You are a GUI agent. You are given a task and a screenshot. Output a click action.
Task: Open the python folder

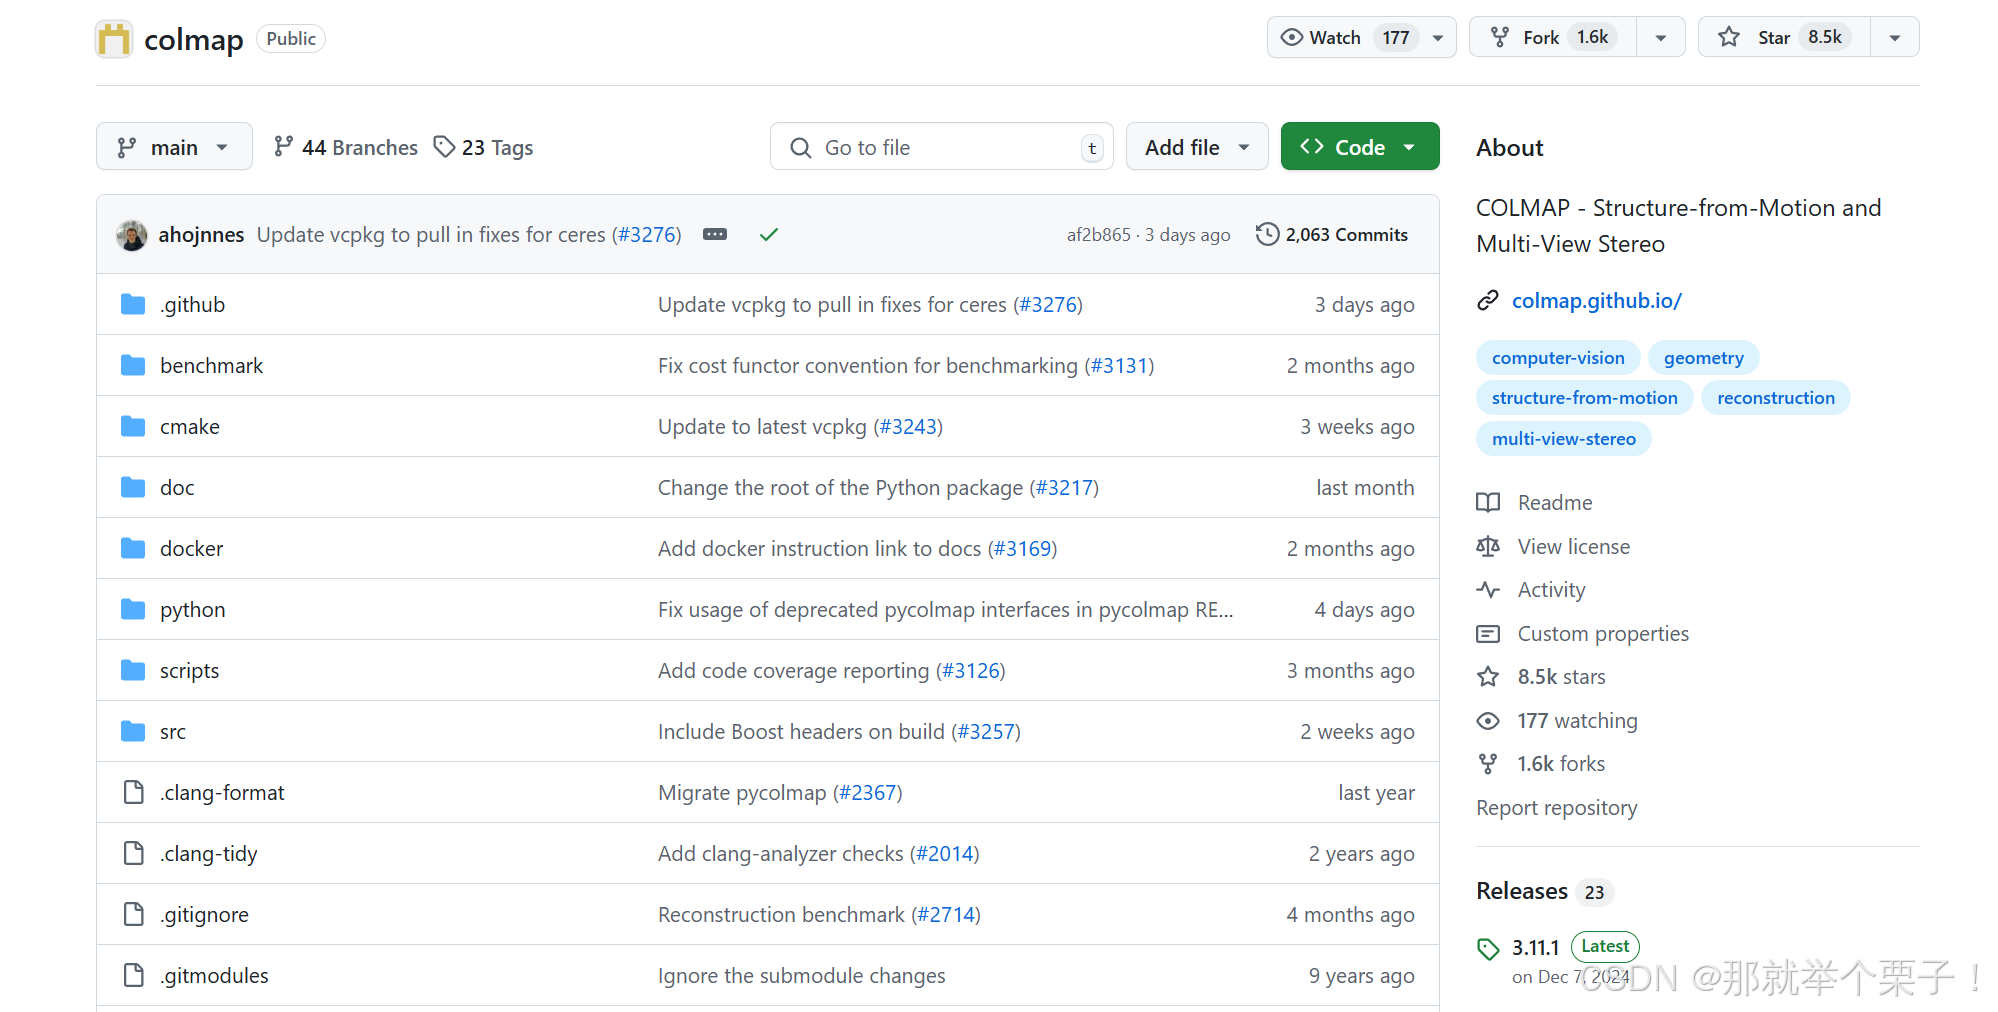(192, 610)
